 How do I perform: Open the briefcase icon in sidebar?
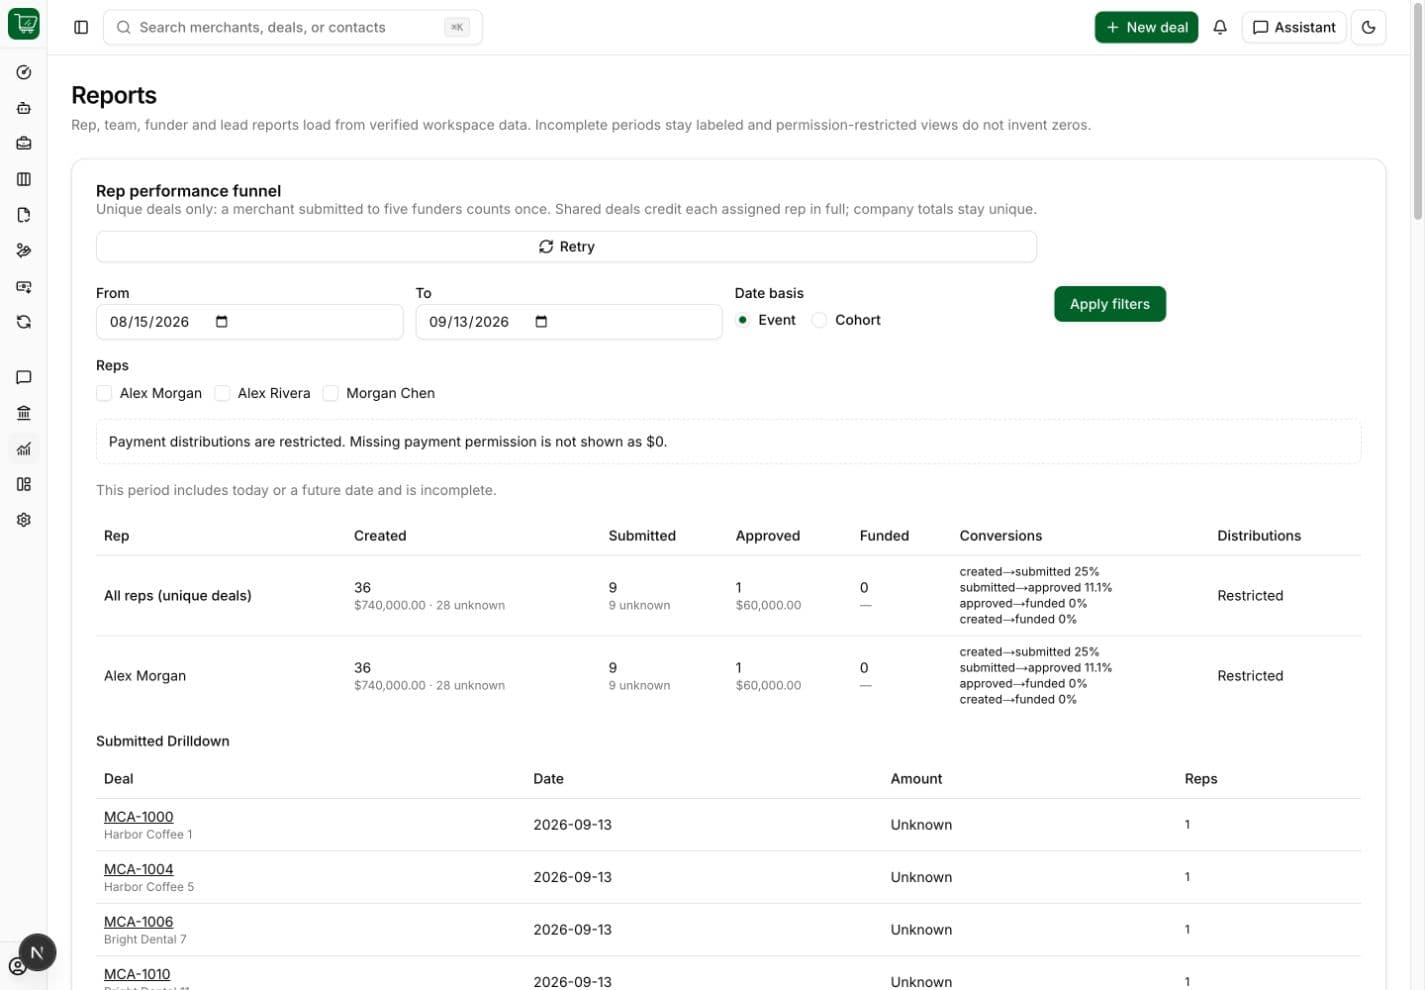tap(24, 143)
